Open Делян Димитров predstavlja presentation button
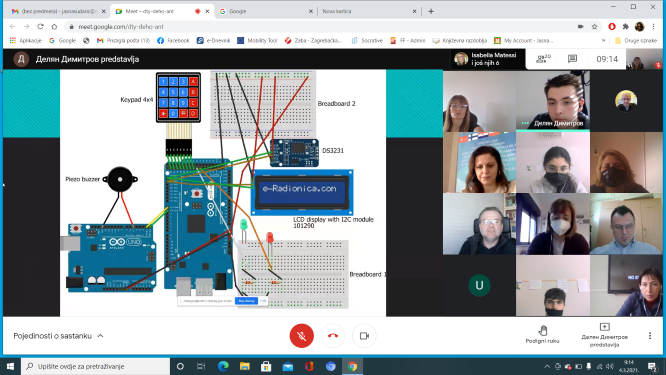Viewport: 666px width, 375px height. [604, 336]
